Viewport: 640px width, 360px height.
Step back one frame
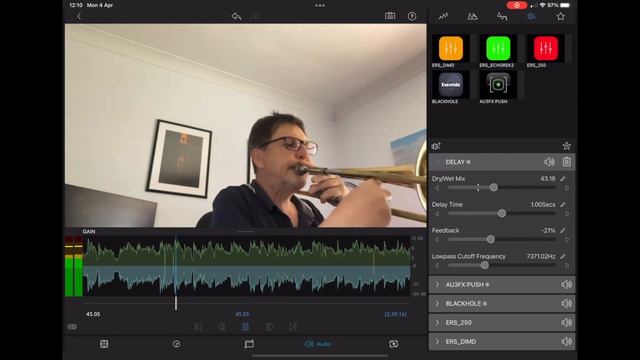point(222,327)
